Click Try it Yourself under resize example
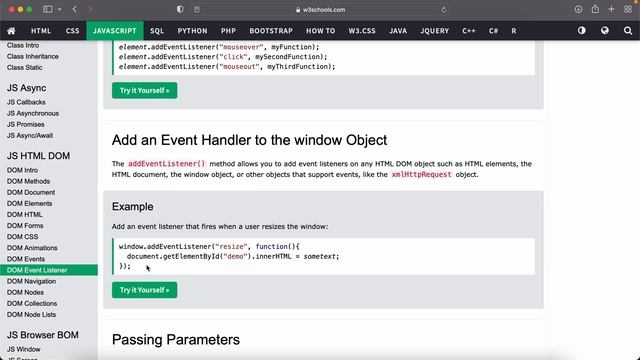The height and width of the screenshot is (360, 640). (144, 290)
